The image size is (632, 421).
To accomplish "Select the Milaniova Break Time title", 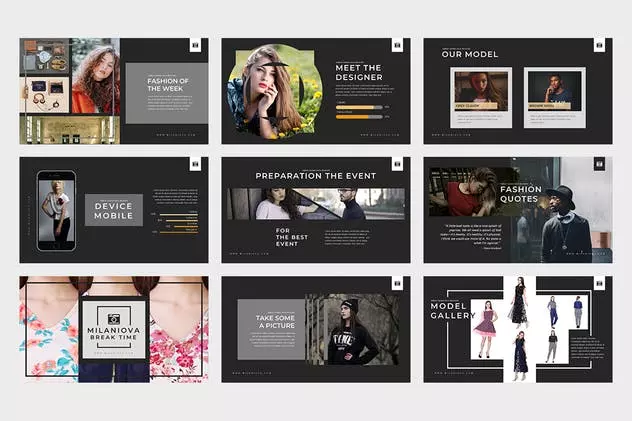I will [x=114, y=333].
